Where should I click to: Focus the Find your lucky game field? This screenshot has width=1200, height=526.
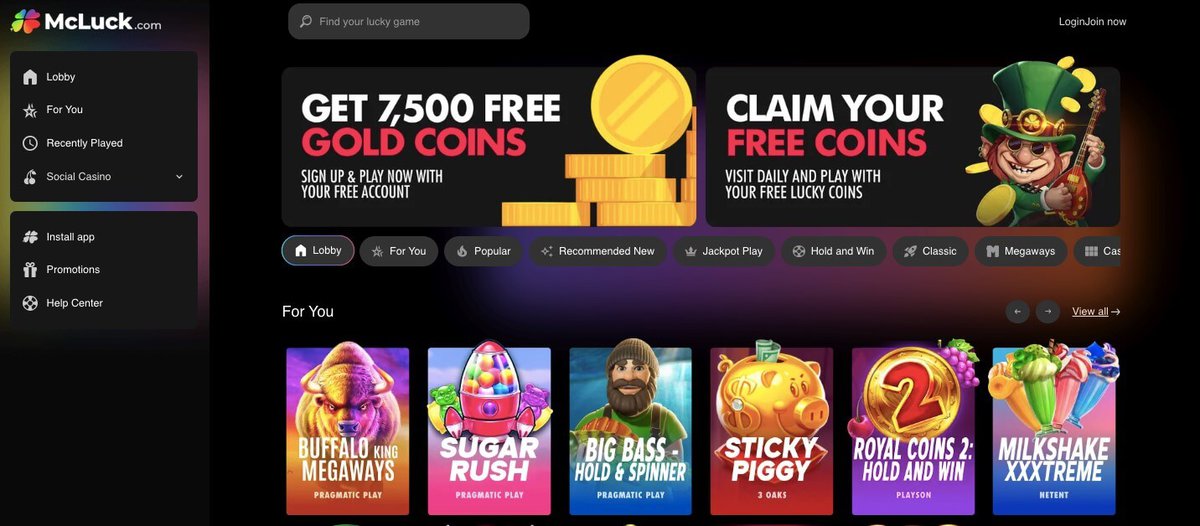tap(409, 21)
